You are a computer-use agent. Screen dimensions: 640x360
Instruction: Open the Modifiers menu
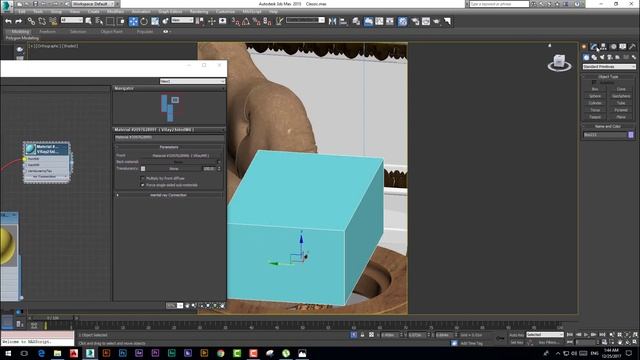point(116,12)
